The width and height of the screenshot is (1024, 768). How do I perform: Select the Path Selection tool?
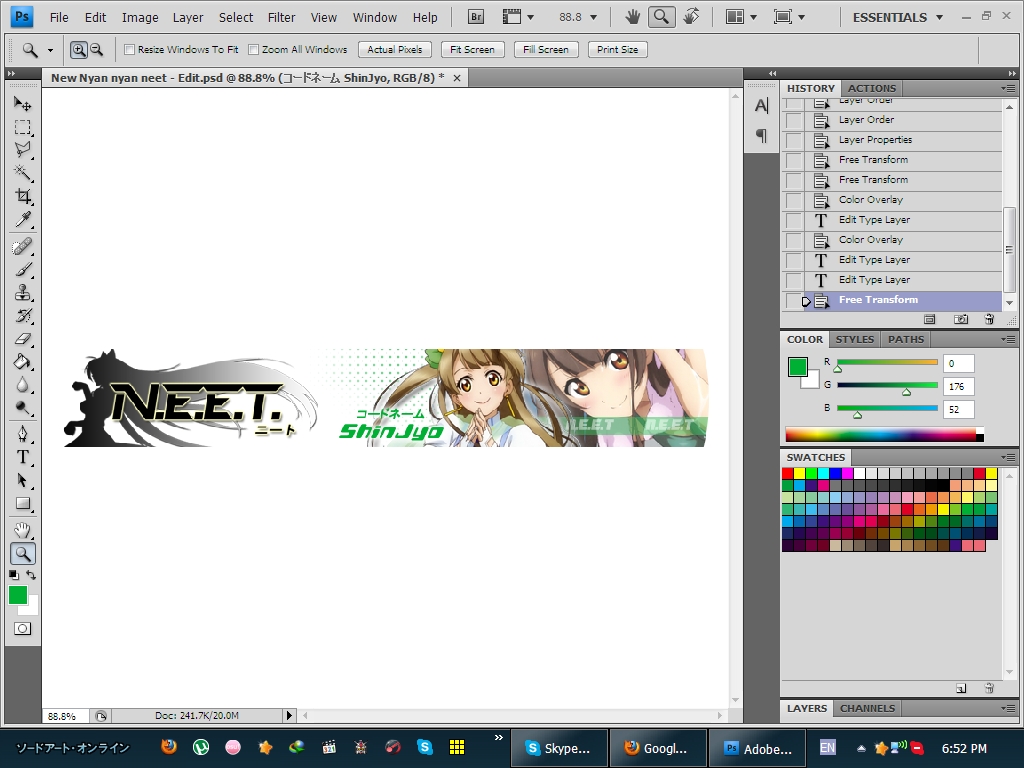[23, 480]
